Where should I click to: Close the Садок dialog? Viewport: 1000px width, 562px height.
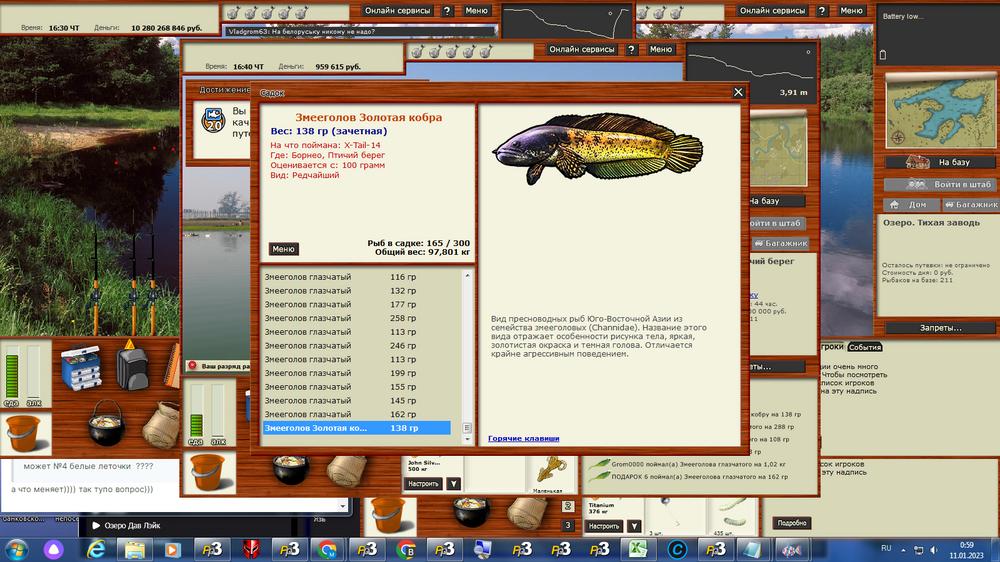click(738, 92)
